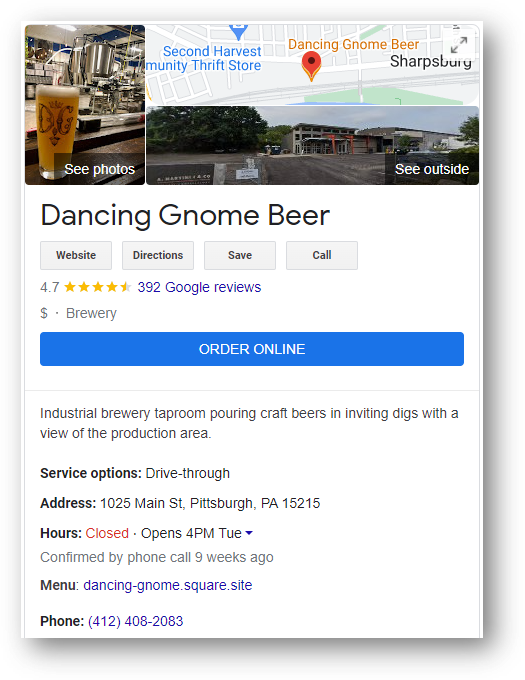Click the ORDER ONLINE button
The width and height of the screenshot is (525, 680).
252,349
